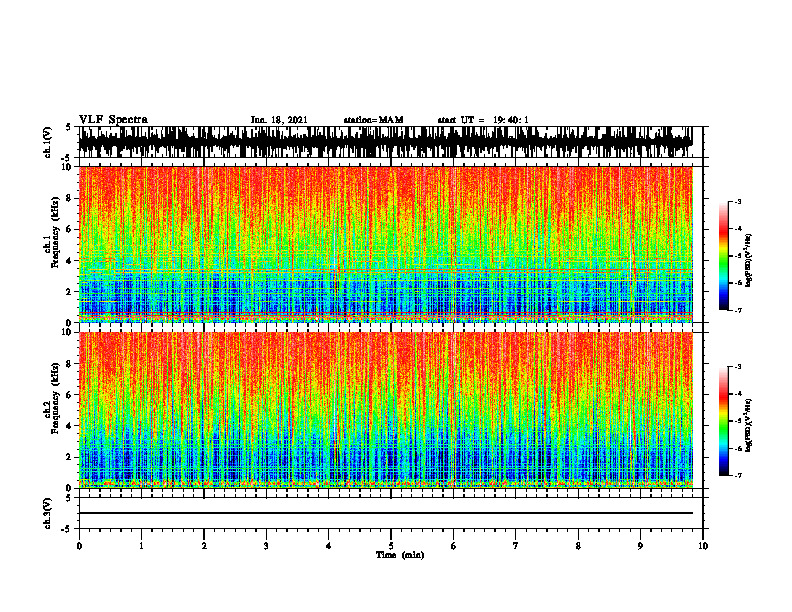Click time axis tick label 6

pos(454,546)
